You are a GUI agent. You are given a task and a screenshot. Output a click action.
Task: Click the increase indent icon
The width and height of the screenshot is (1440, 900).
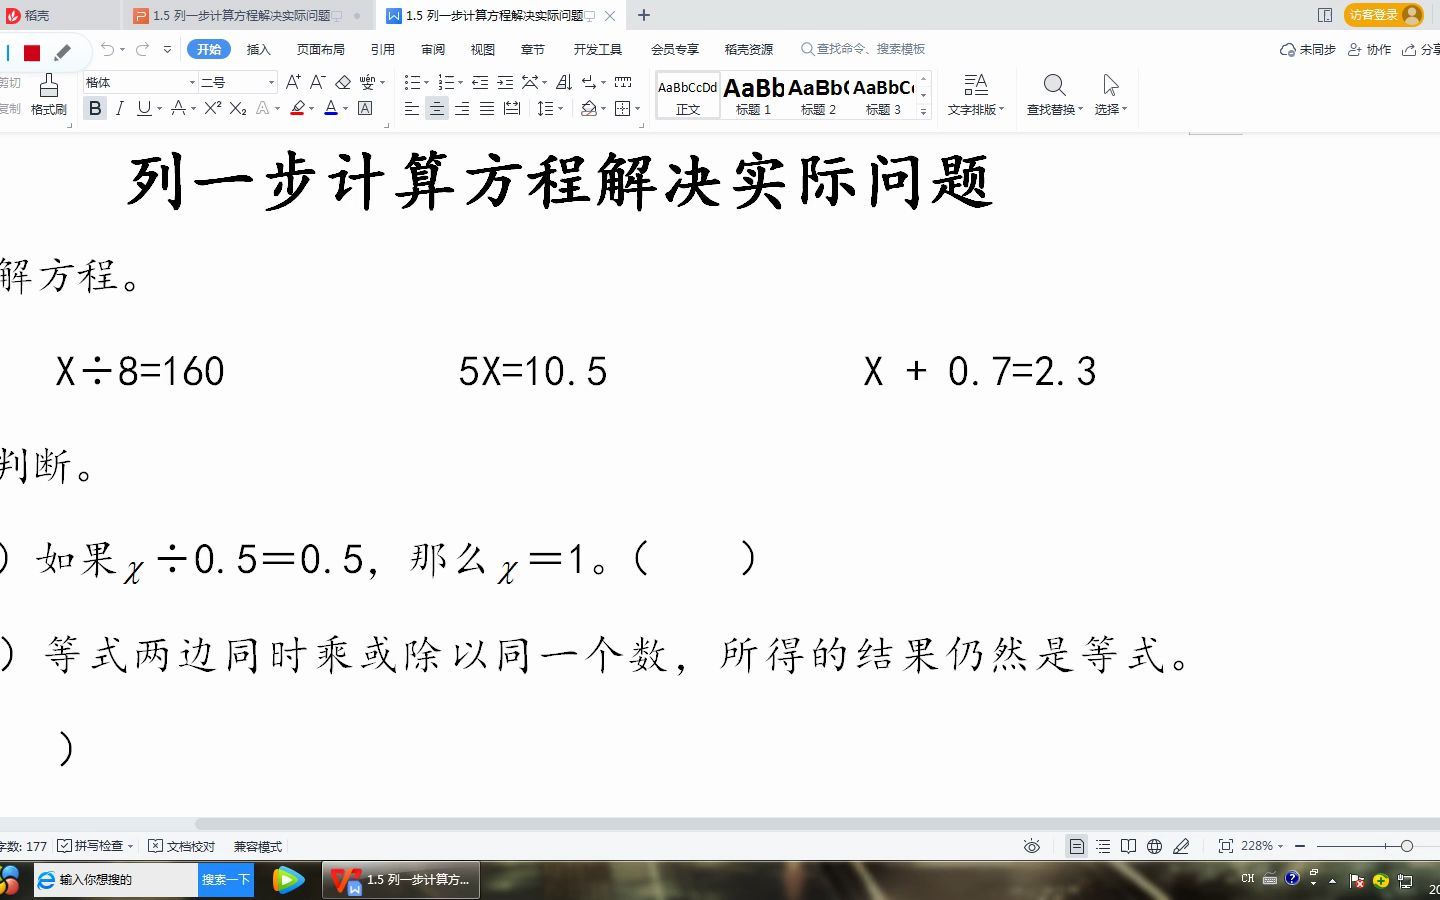(x=505, y=82)
